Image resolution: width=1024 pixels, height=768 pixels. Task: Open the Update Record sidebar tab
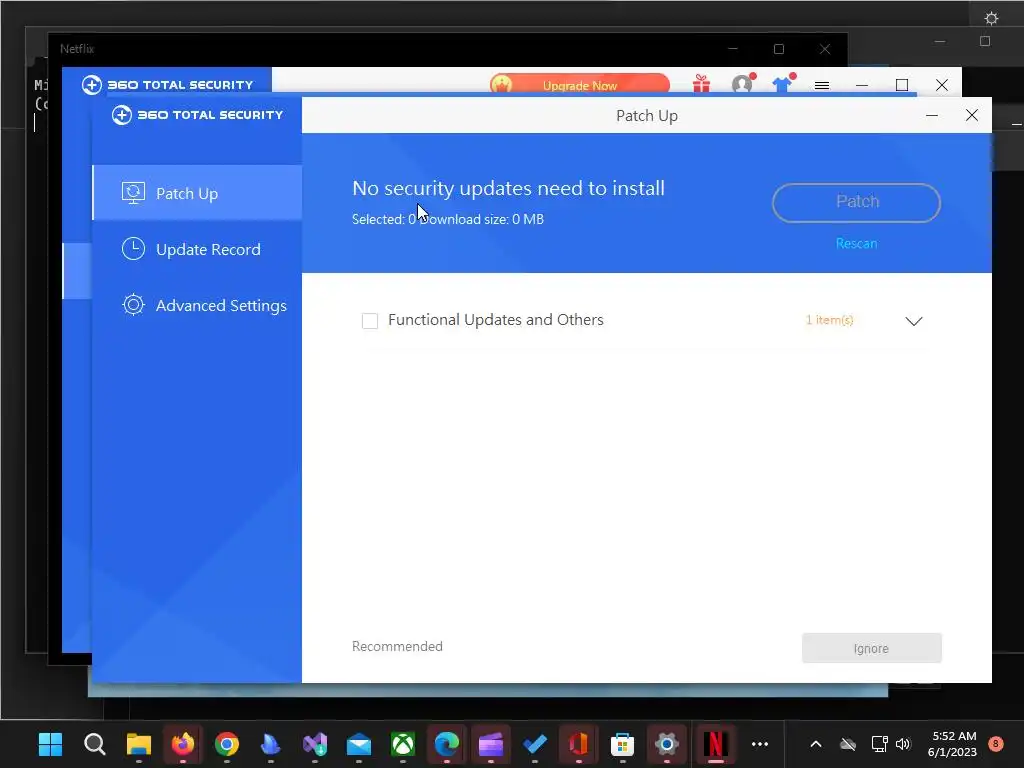[197, 249]
